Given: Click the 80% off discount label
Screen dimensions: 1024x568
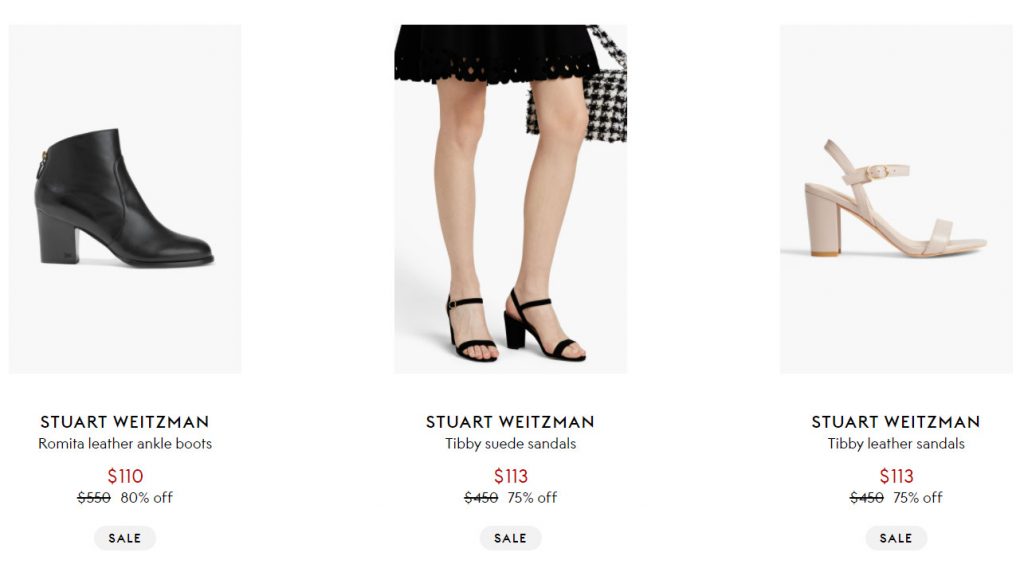Looking at the screenshot, I should (x=146, y=498).
